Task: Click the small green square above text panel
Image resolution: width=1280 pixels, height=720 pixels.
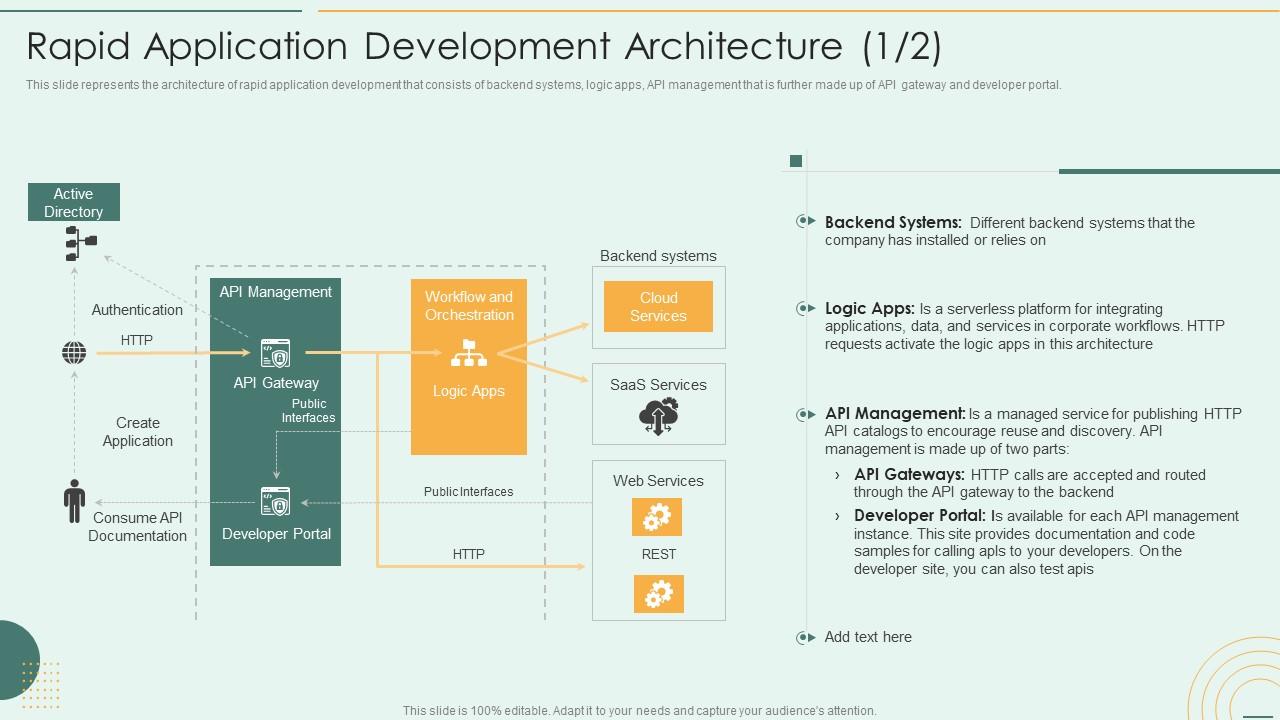Action: tap(796, 161)
